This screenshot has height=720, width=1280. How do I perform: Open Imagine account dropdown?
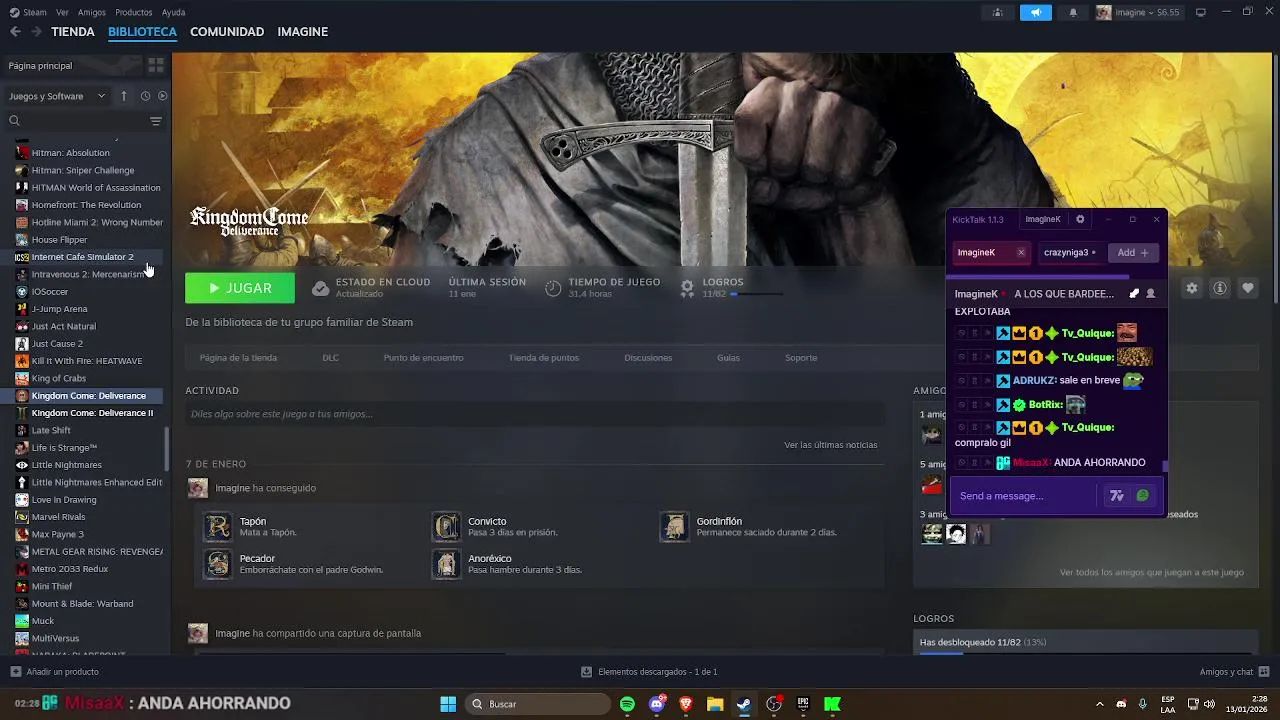[1138, 13]
